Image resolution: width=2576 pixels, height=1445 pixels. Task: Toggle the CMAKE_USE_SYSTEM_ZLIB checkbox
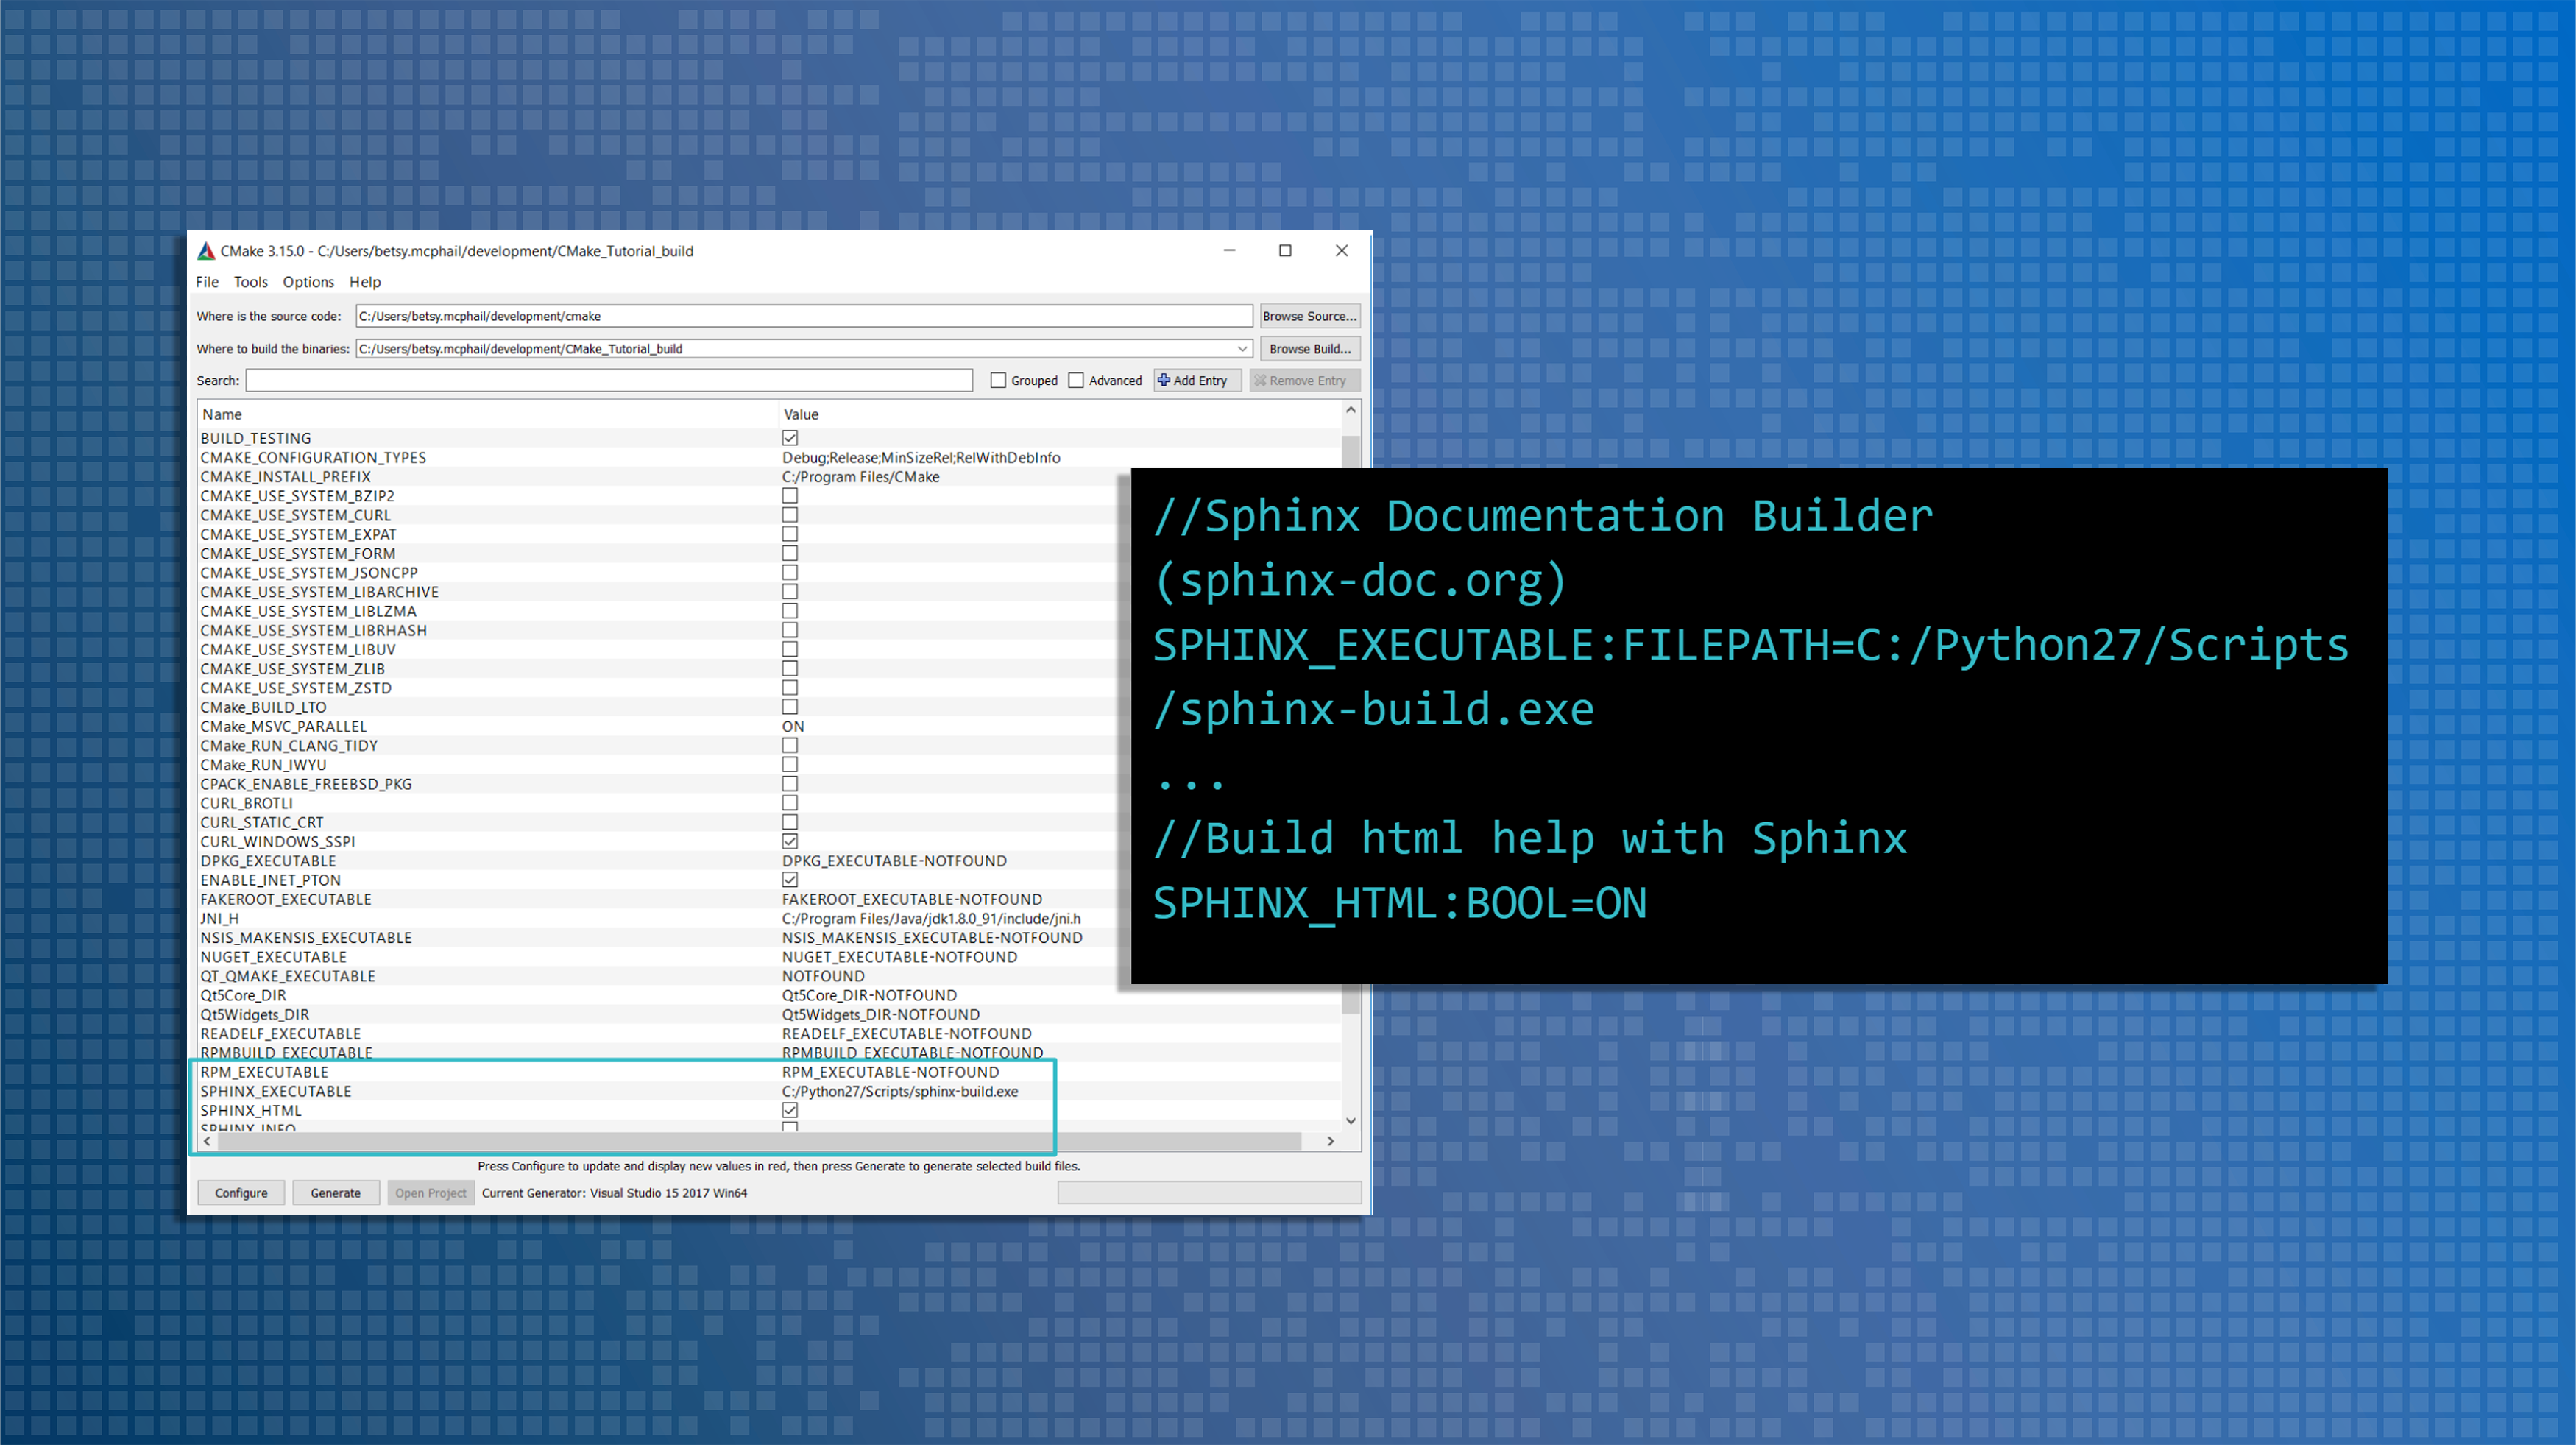[790, 668]
